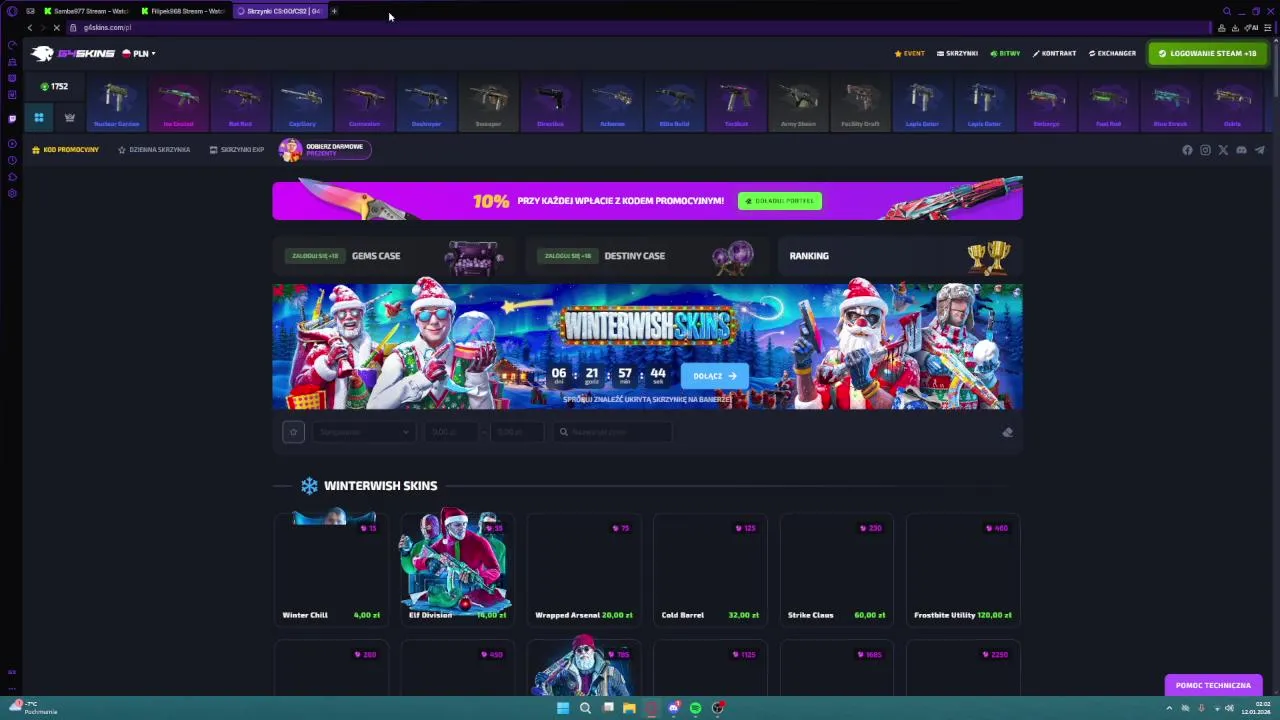
Task: Open a new browser tab
Action: point(334,11)
